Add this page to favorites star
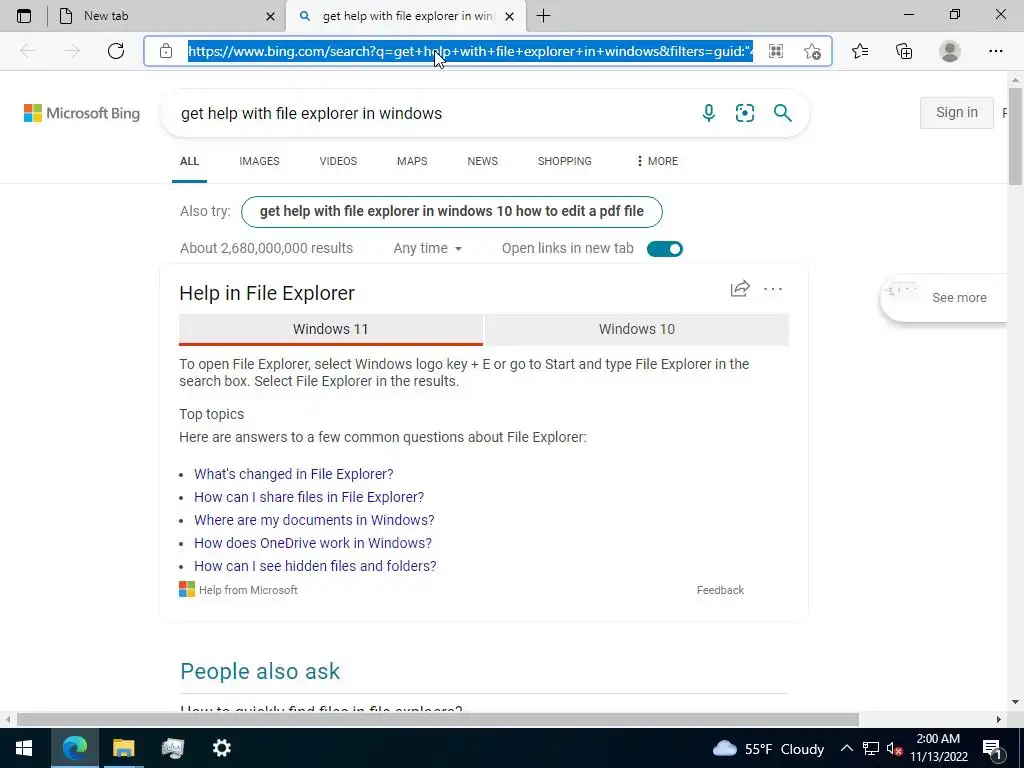The image size is (1024, 768). pyautogui.click(x=812, y=51)
